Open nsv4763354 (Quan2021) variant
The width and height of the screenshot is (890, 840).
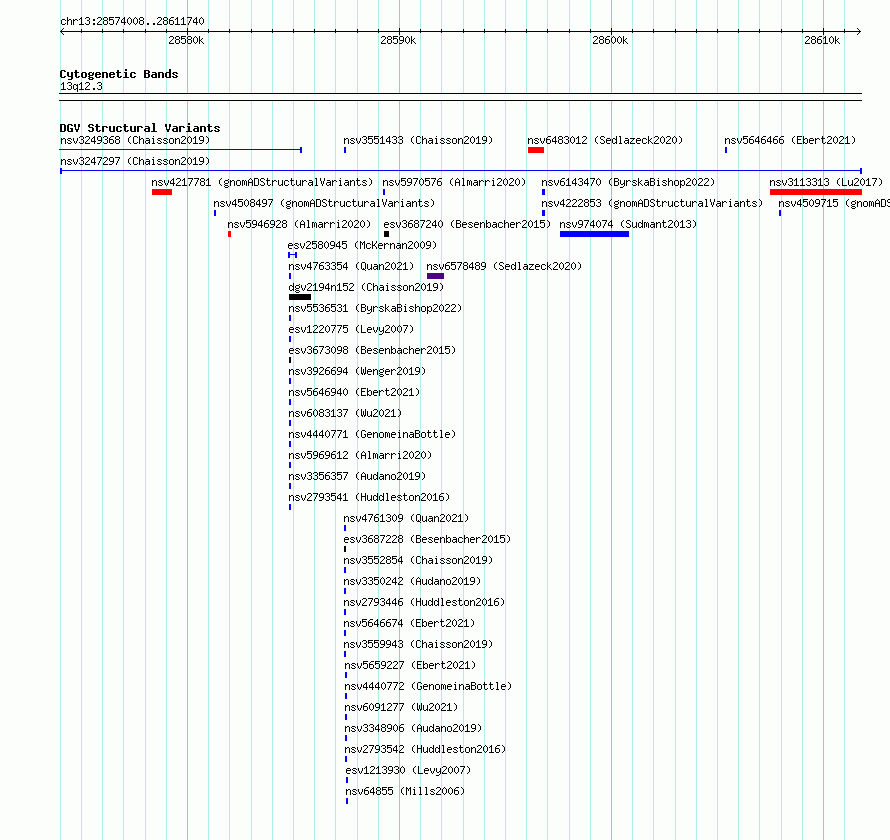(351, 266)
